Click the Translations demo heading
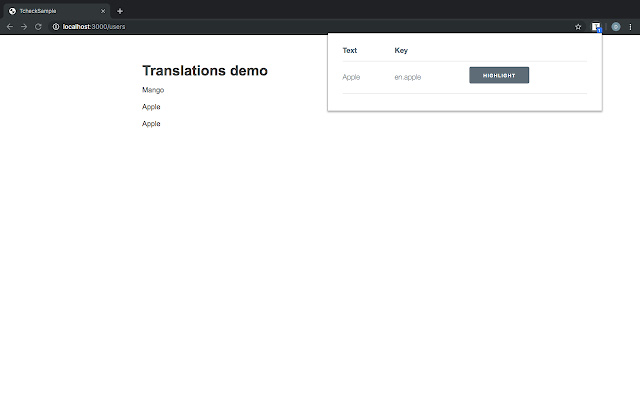 [205, 71]
